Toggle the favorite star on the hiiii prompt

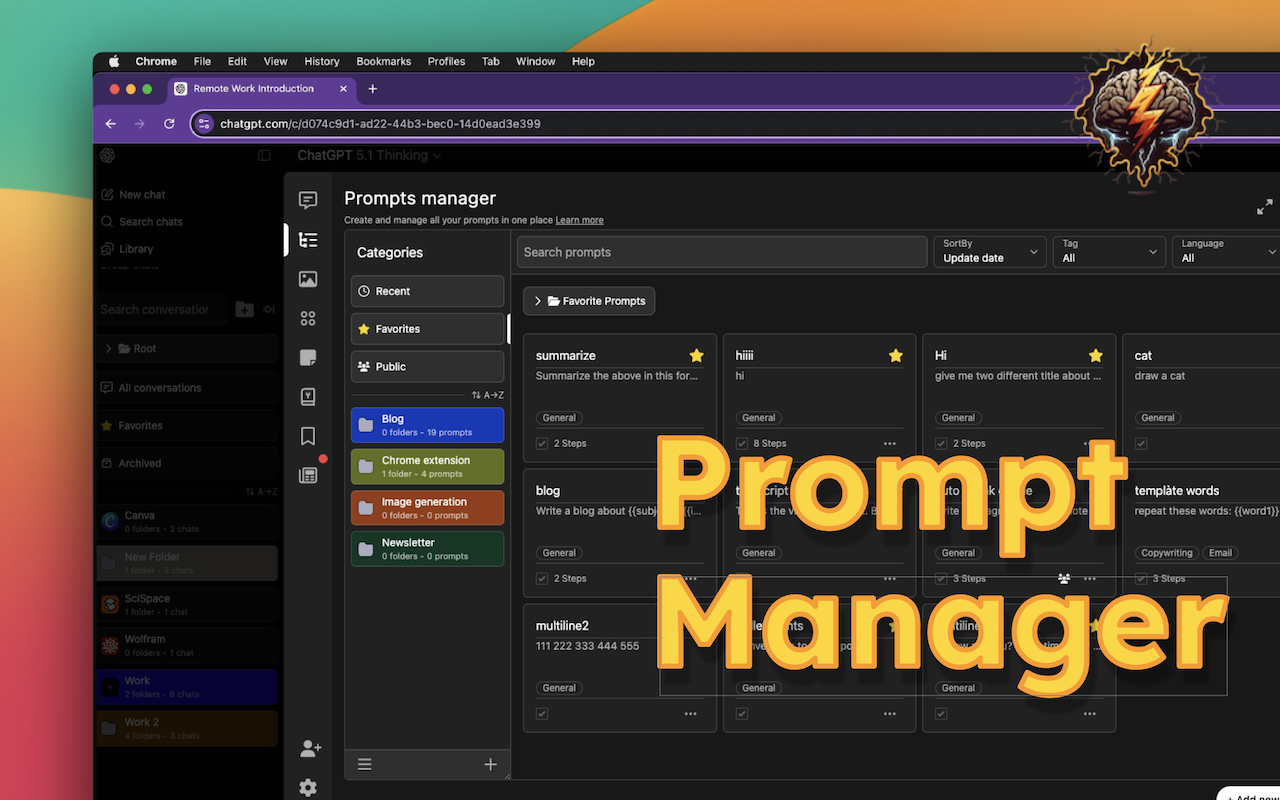click(896, 356)
